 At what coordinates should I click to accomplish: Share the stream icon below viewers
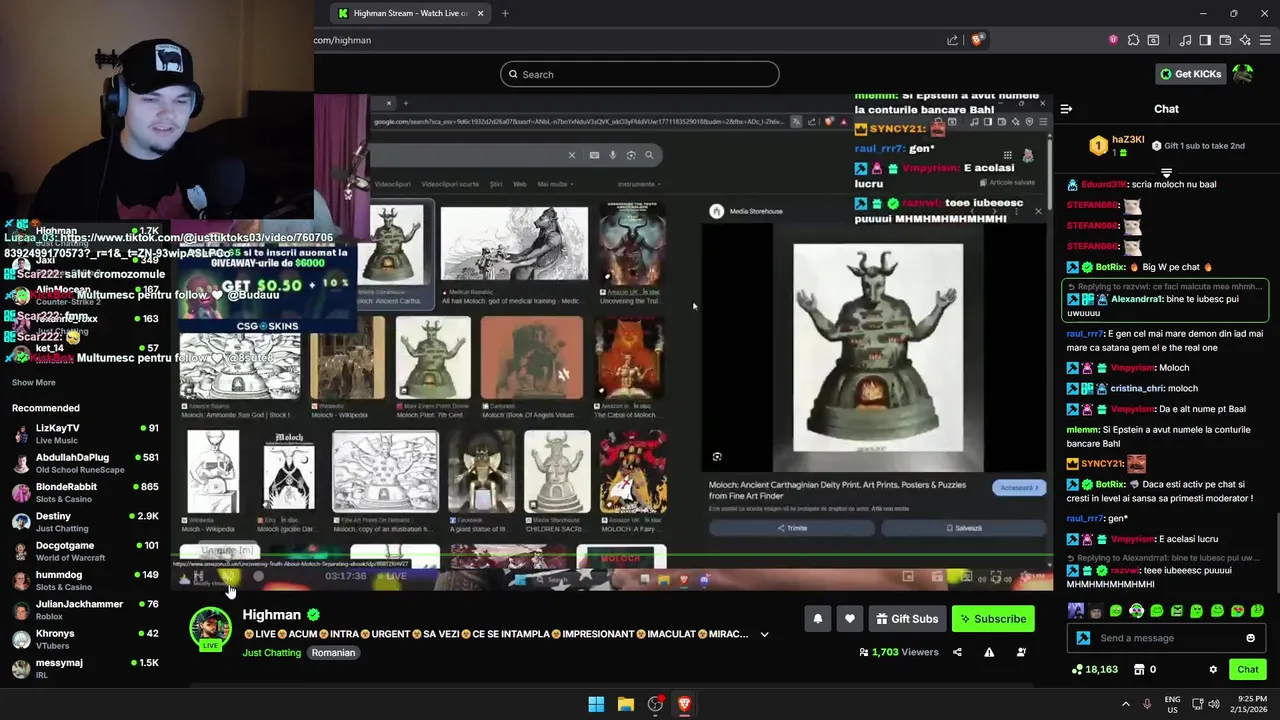[x=957, y=652]
